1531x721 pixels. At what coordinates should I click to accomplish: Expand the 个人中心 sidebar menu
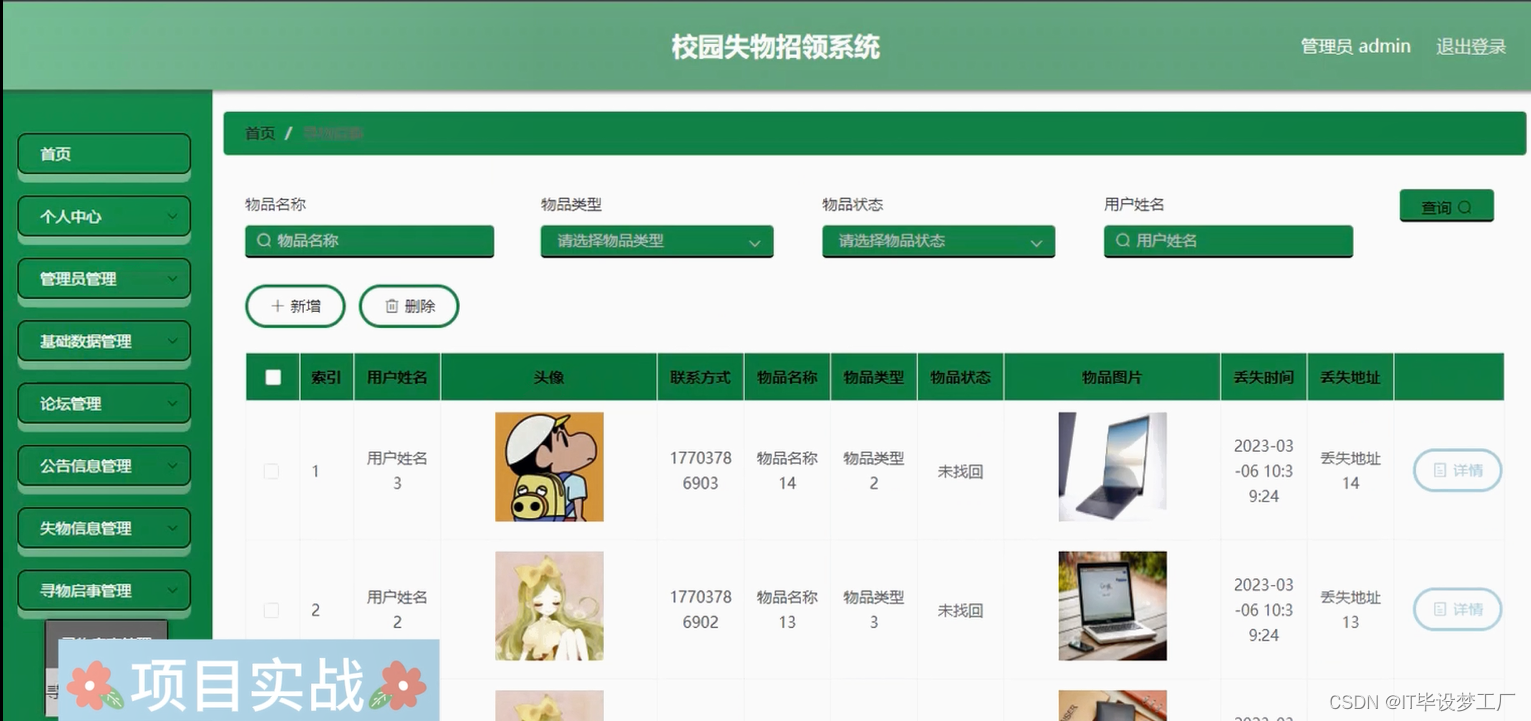pos(104,216)
